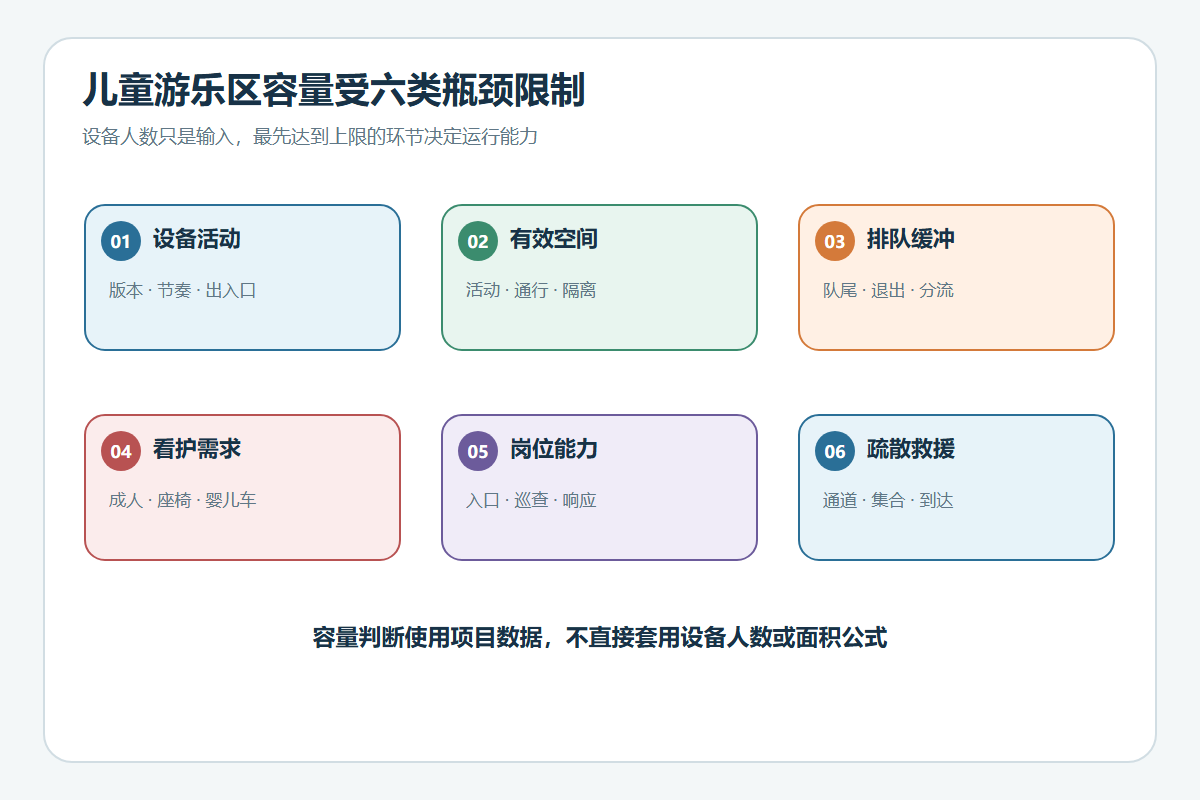Image resolution: width=1200 pixels, height=800 pixels.
Task: Click the 05 number badge
Action: click(478, 451)
